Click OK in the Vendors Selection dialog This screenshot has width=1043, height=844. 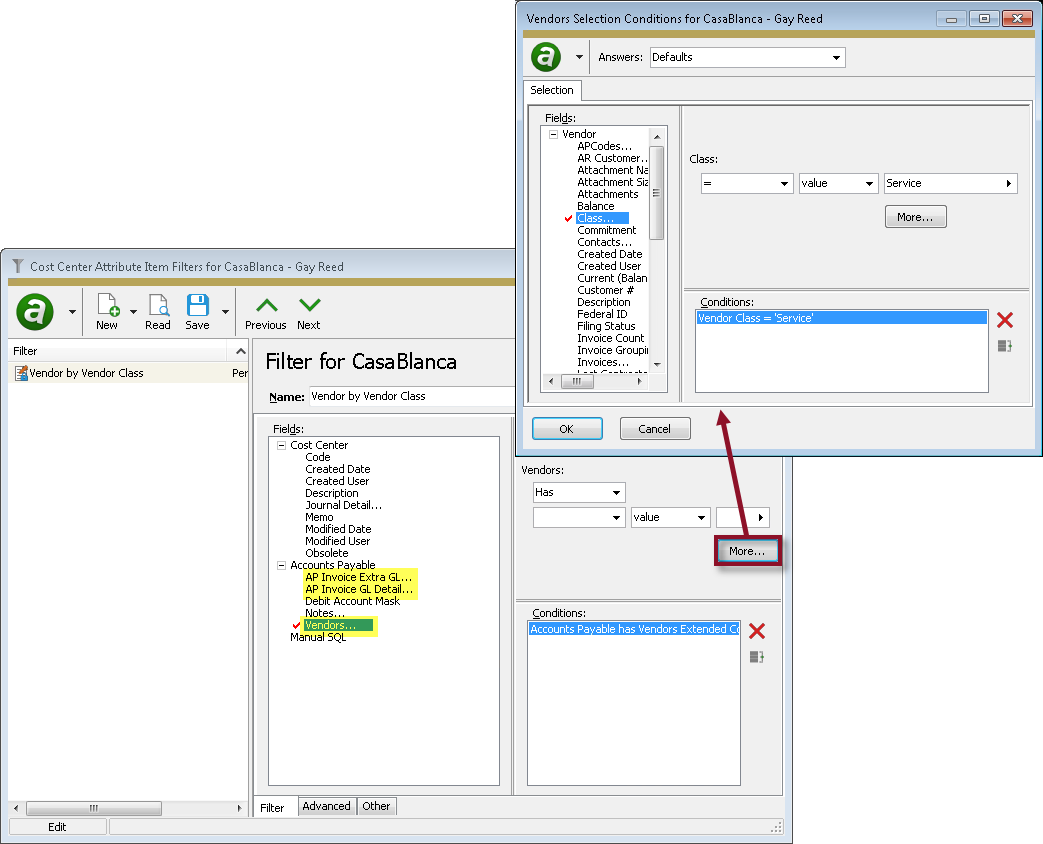click(567, 428)
